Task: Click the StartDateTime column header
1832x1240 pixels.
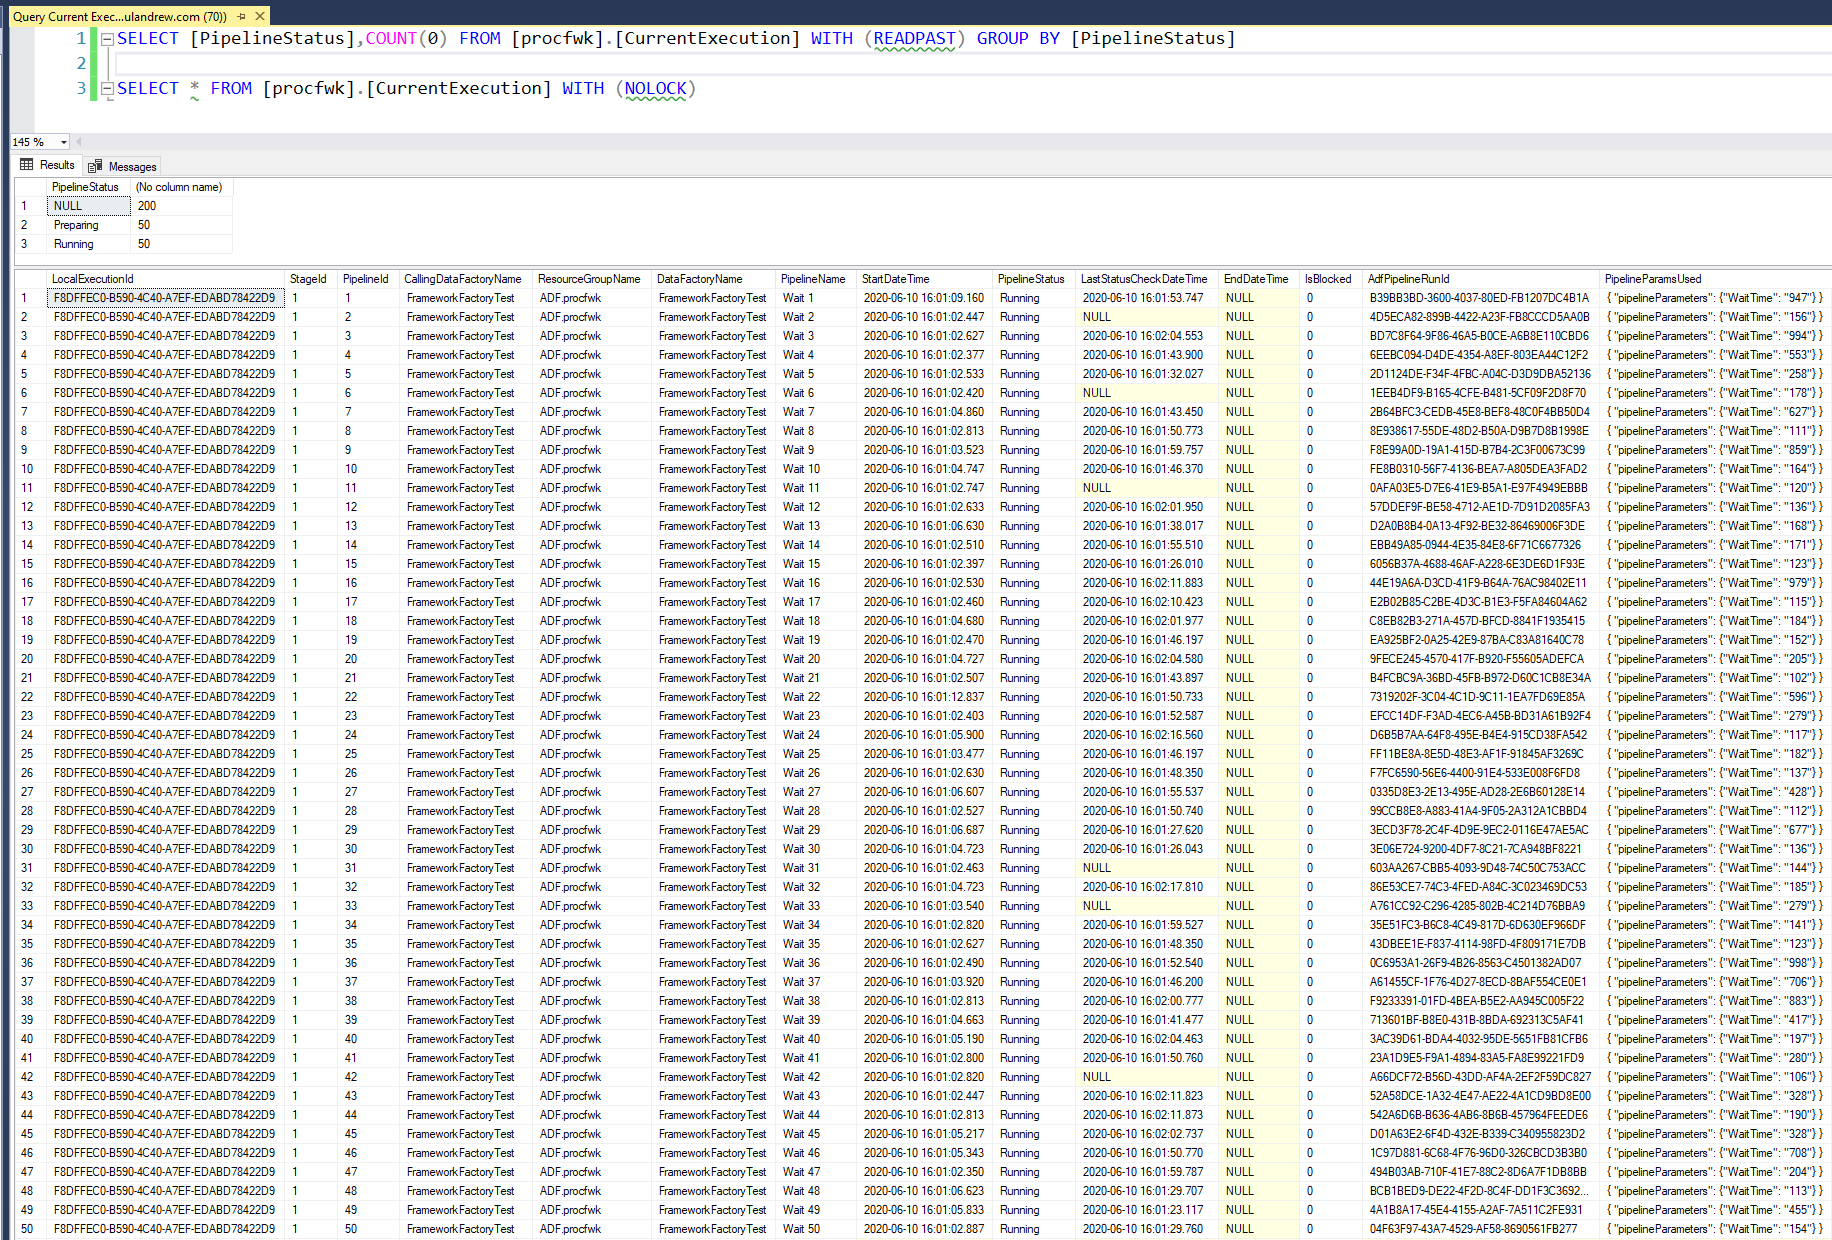Action: [895, 279]
